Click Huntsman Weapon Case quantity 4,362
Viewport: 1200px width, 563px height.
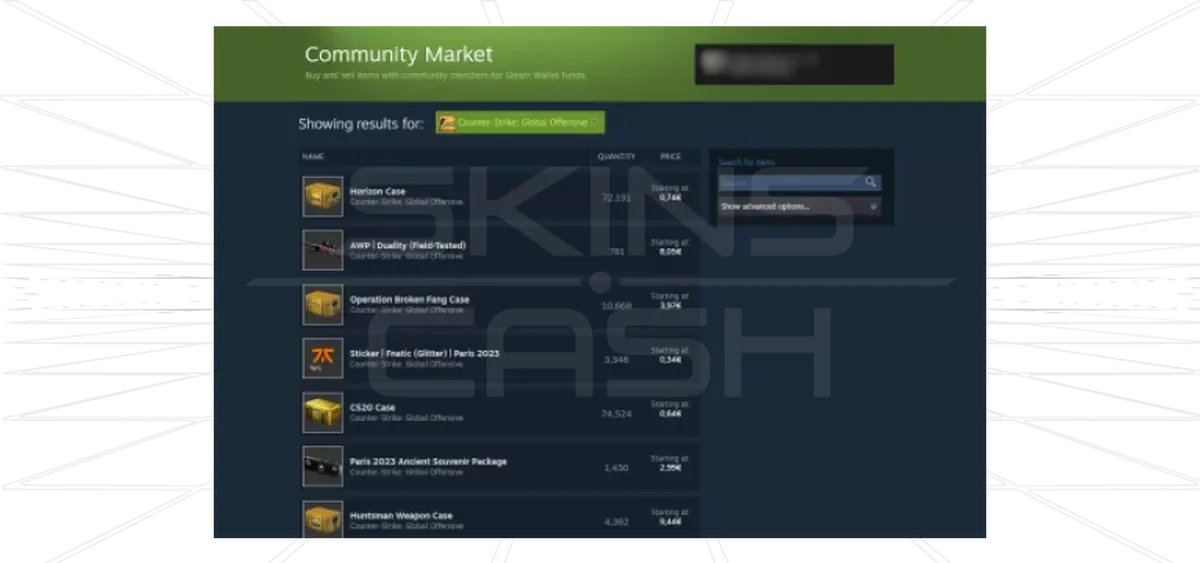pyautogui.click(x=616, y=521)
